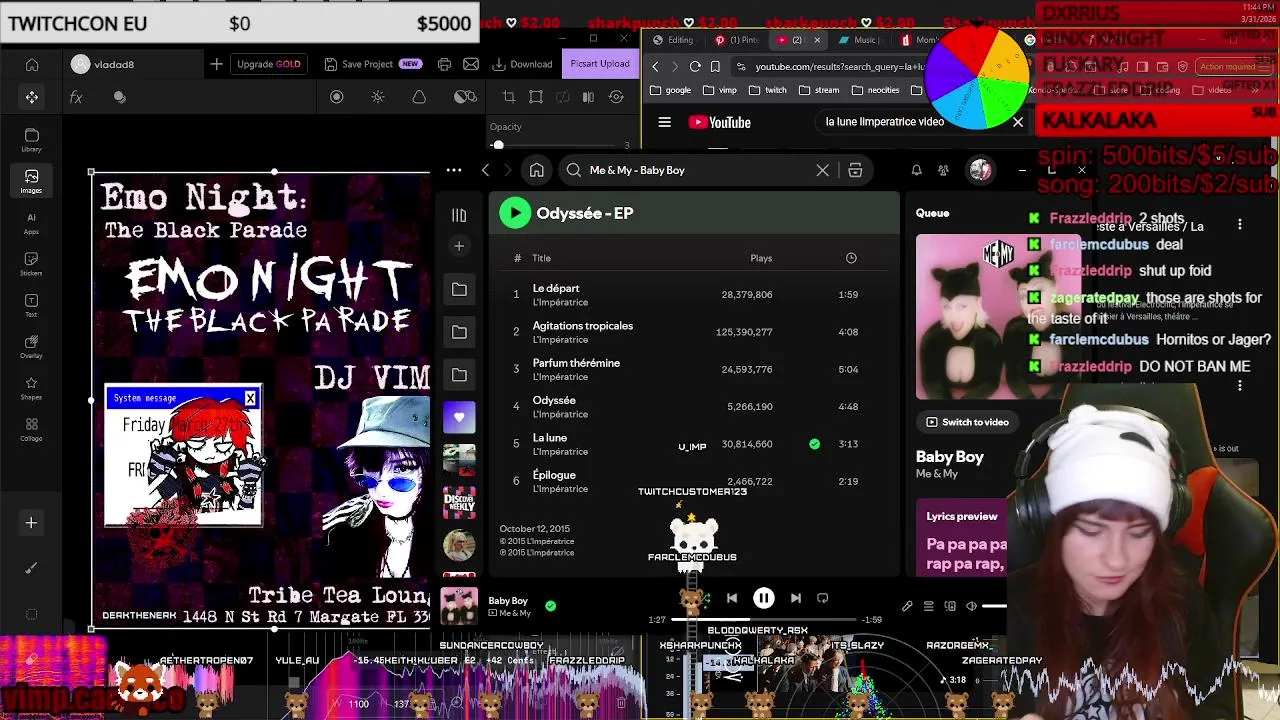Click Spotify home button
Image resolution: width=1280 pixels, height=720 pixels.
click(x=537, y=170)
